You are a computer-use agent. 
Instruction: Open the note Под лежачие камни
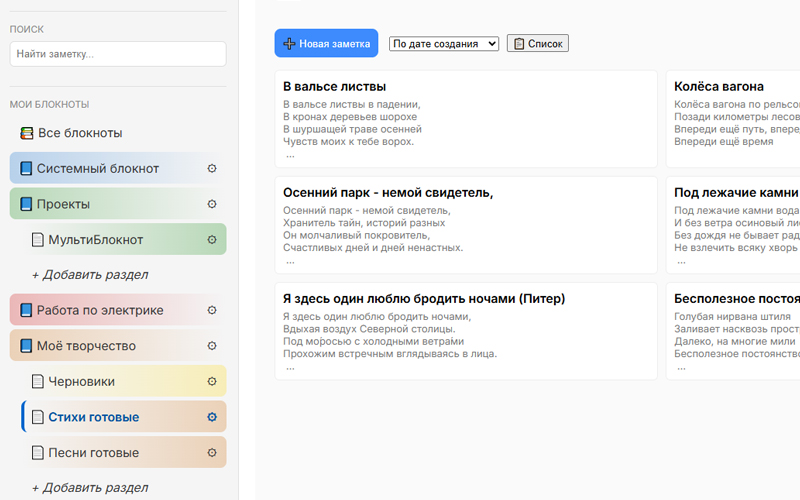pos(733,225)
